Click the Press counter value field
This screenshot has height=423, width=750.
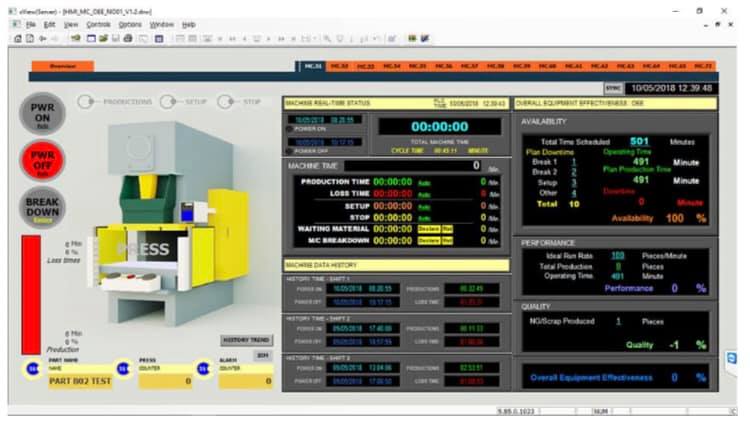click(x=165, y=381)
